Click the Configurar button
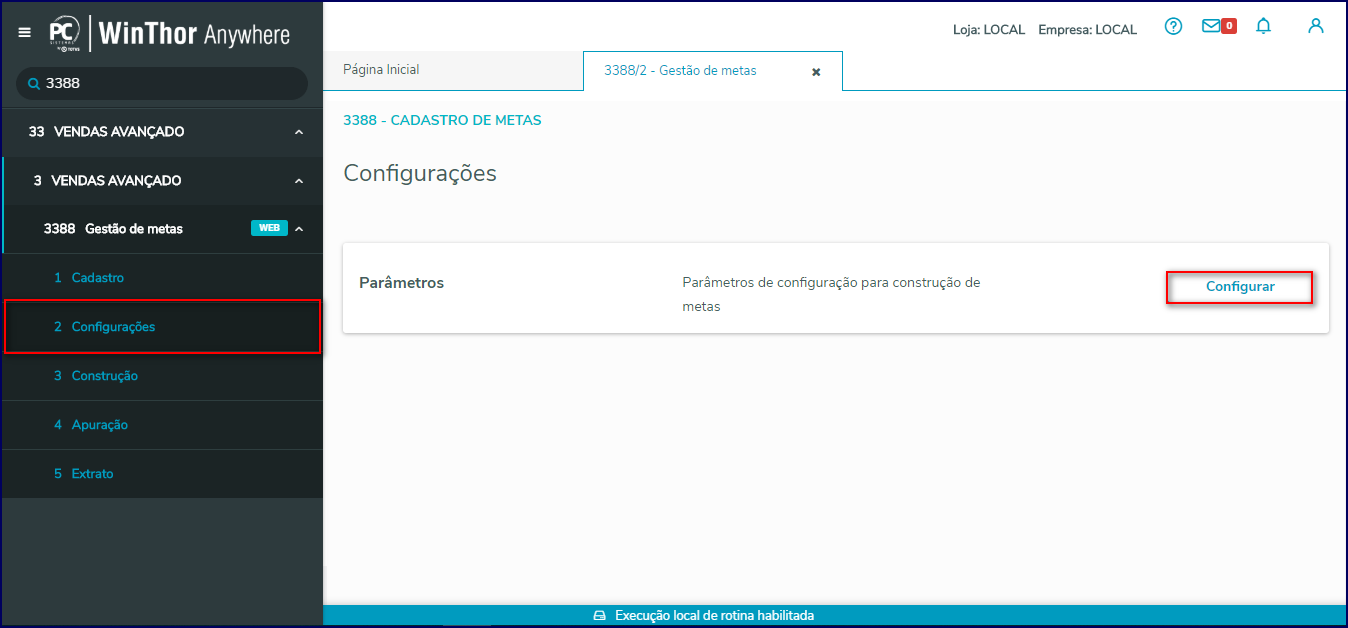The height and width of the screenshot is (628, 1348). tap(1240, 287)
